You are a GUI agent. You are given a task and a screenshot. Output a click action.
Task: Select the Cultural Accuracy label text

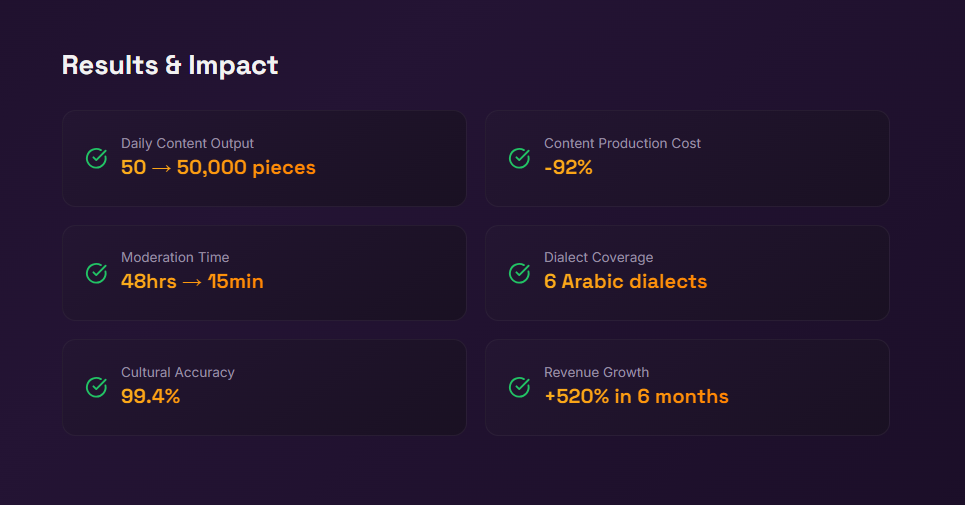(178, 372)
